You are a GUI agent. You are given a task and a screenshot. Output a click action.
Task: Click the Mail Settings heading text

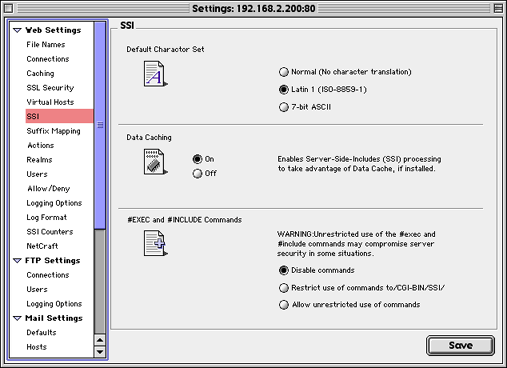pos(54,318)
